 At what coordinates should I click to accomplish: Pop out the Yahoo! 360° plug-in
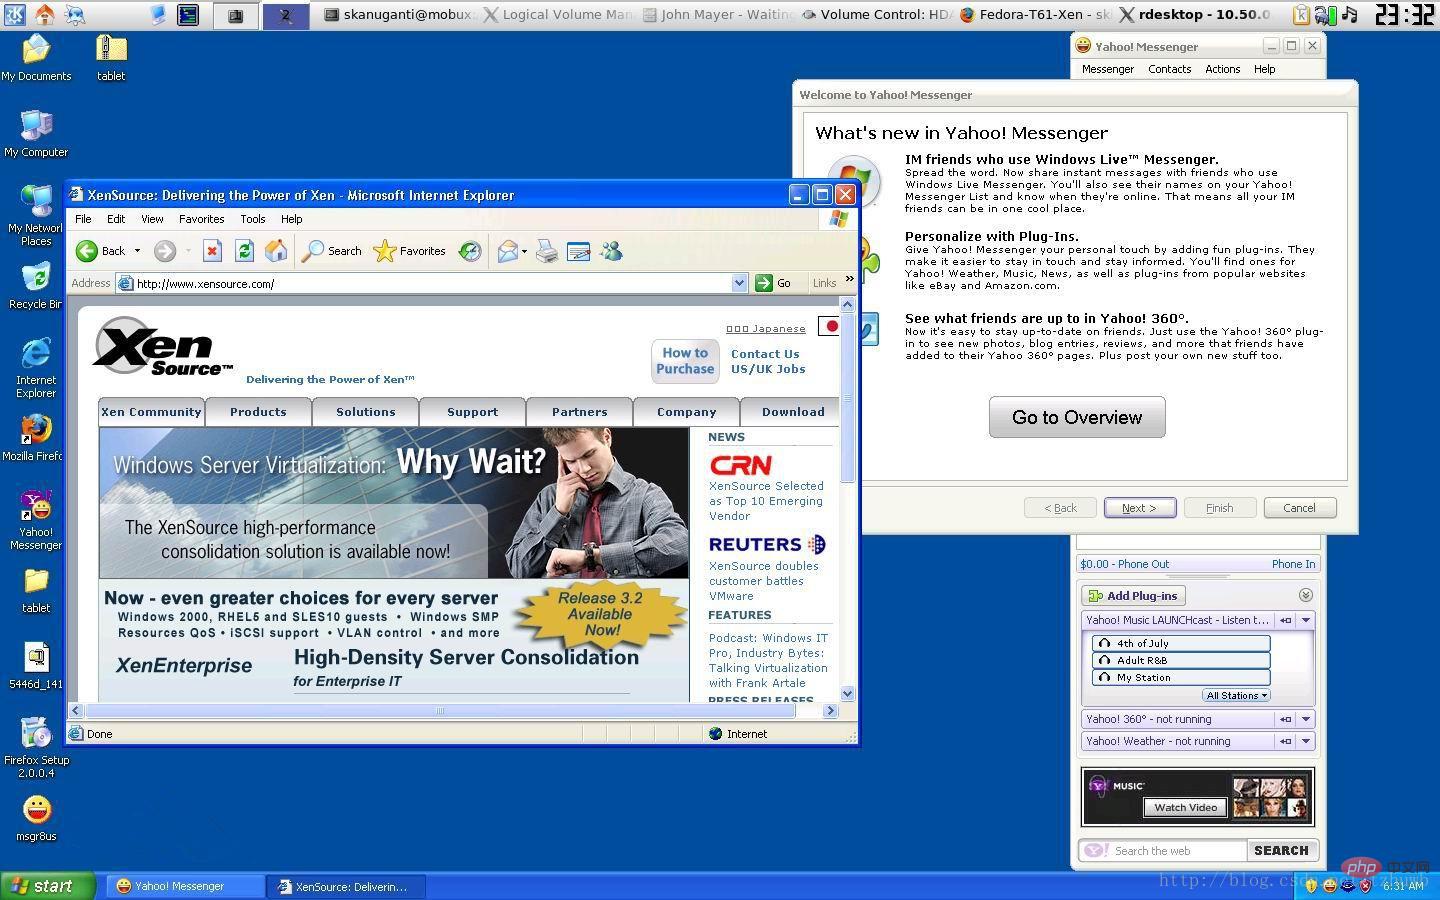pyautogui.click(x=1286, y=719)
